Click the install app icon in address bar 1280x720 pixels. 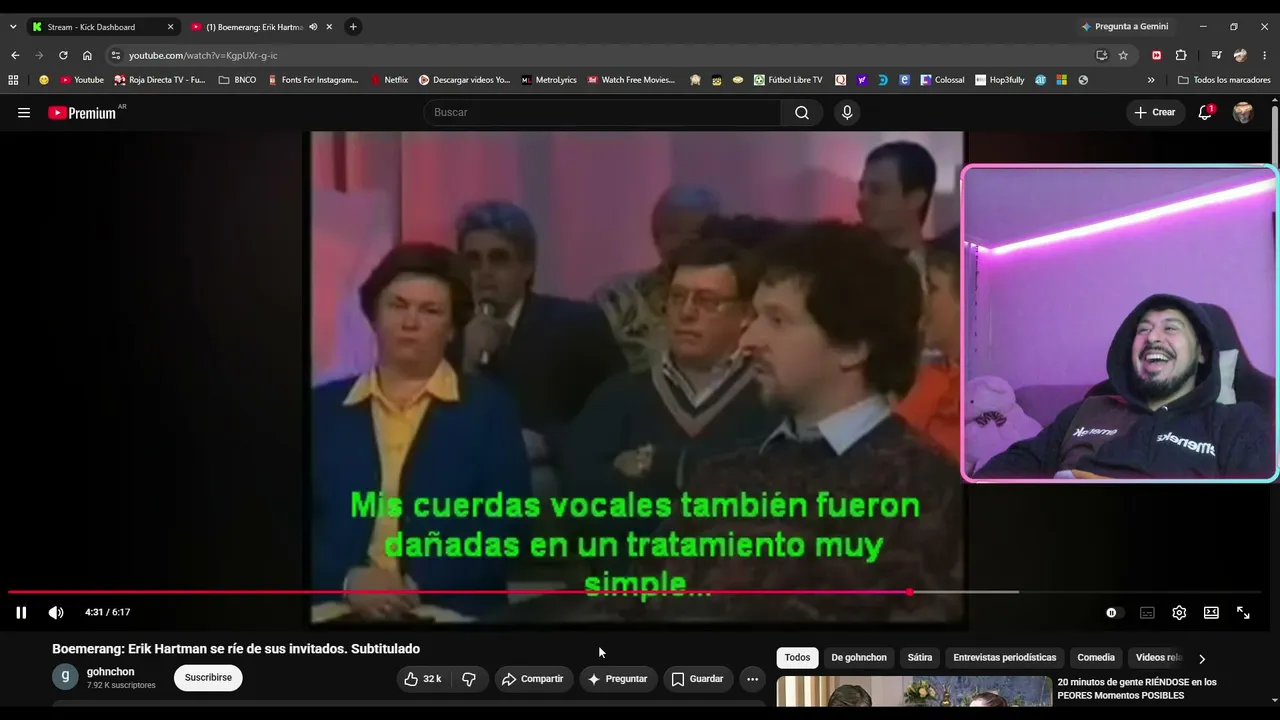point(1101,55)
